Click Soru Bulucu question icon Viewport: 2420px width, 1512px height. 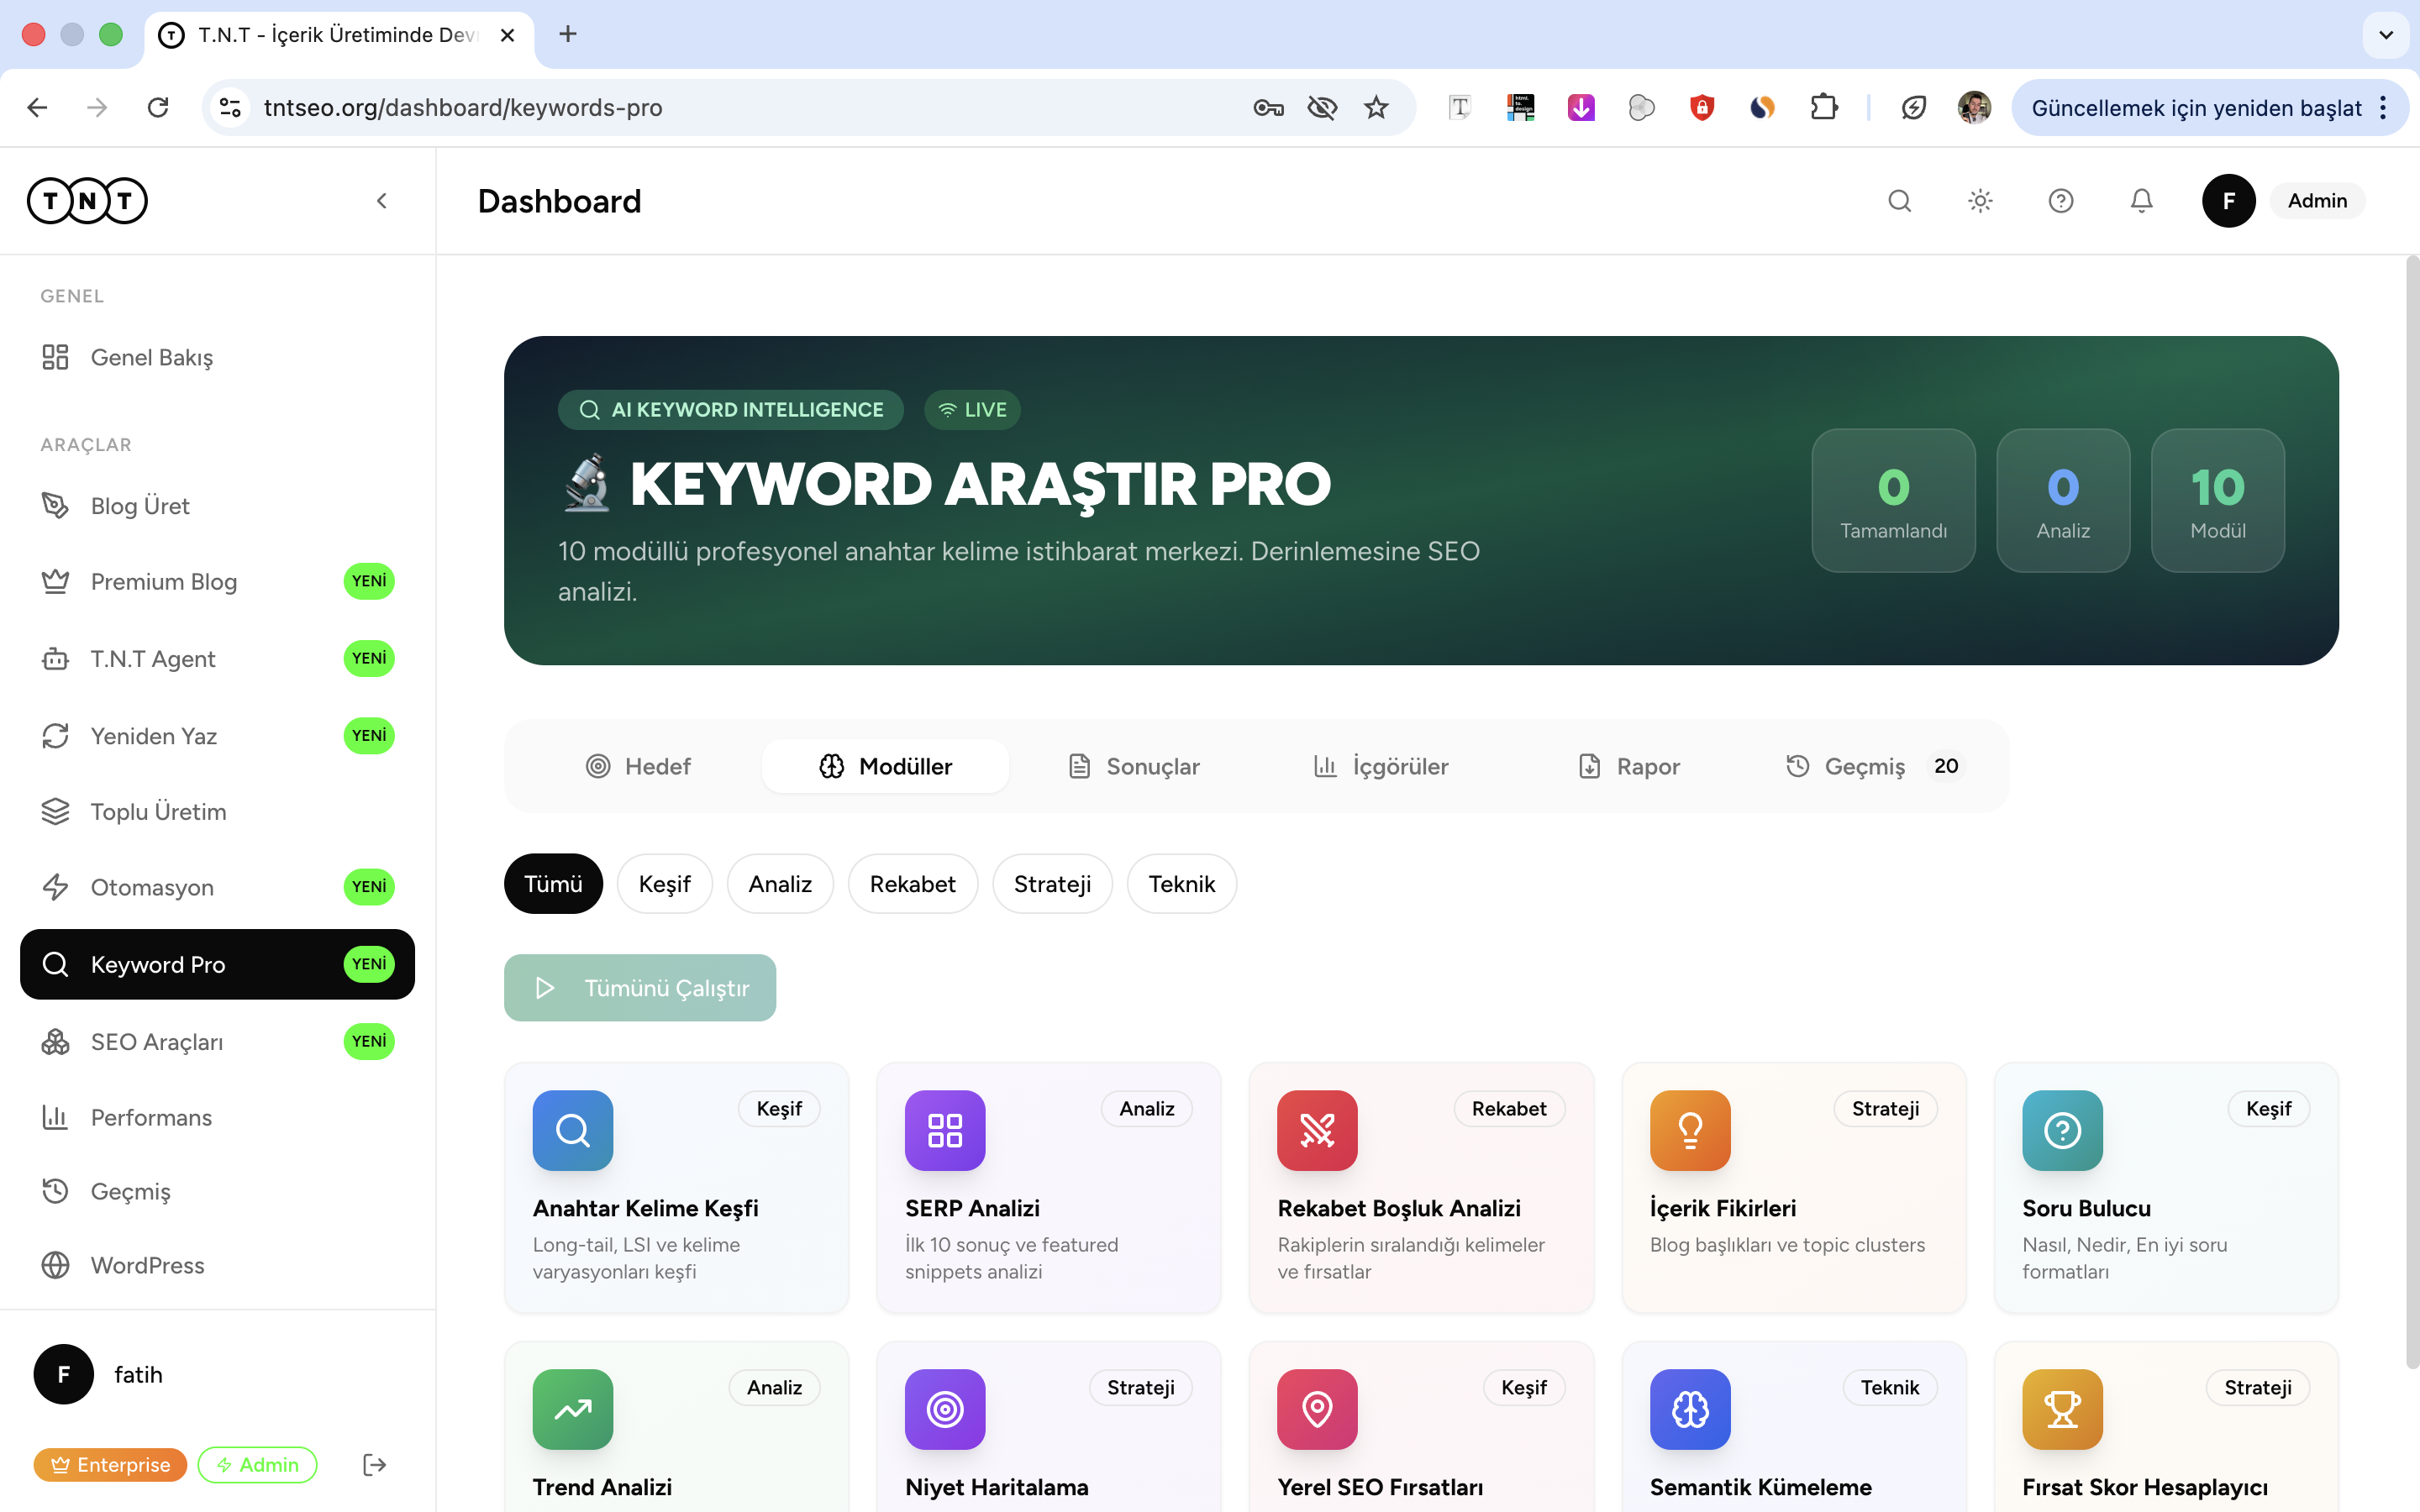(x=2062, y=1130)
